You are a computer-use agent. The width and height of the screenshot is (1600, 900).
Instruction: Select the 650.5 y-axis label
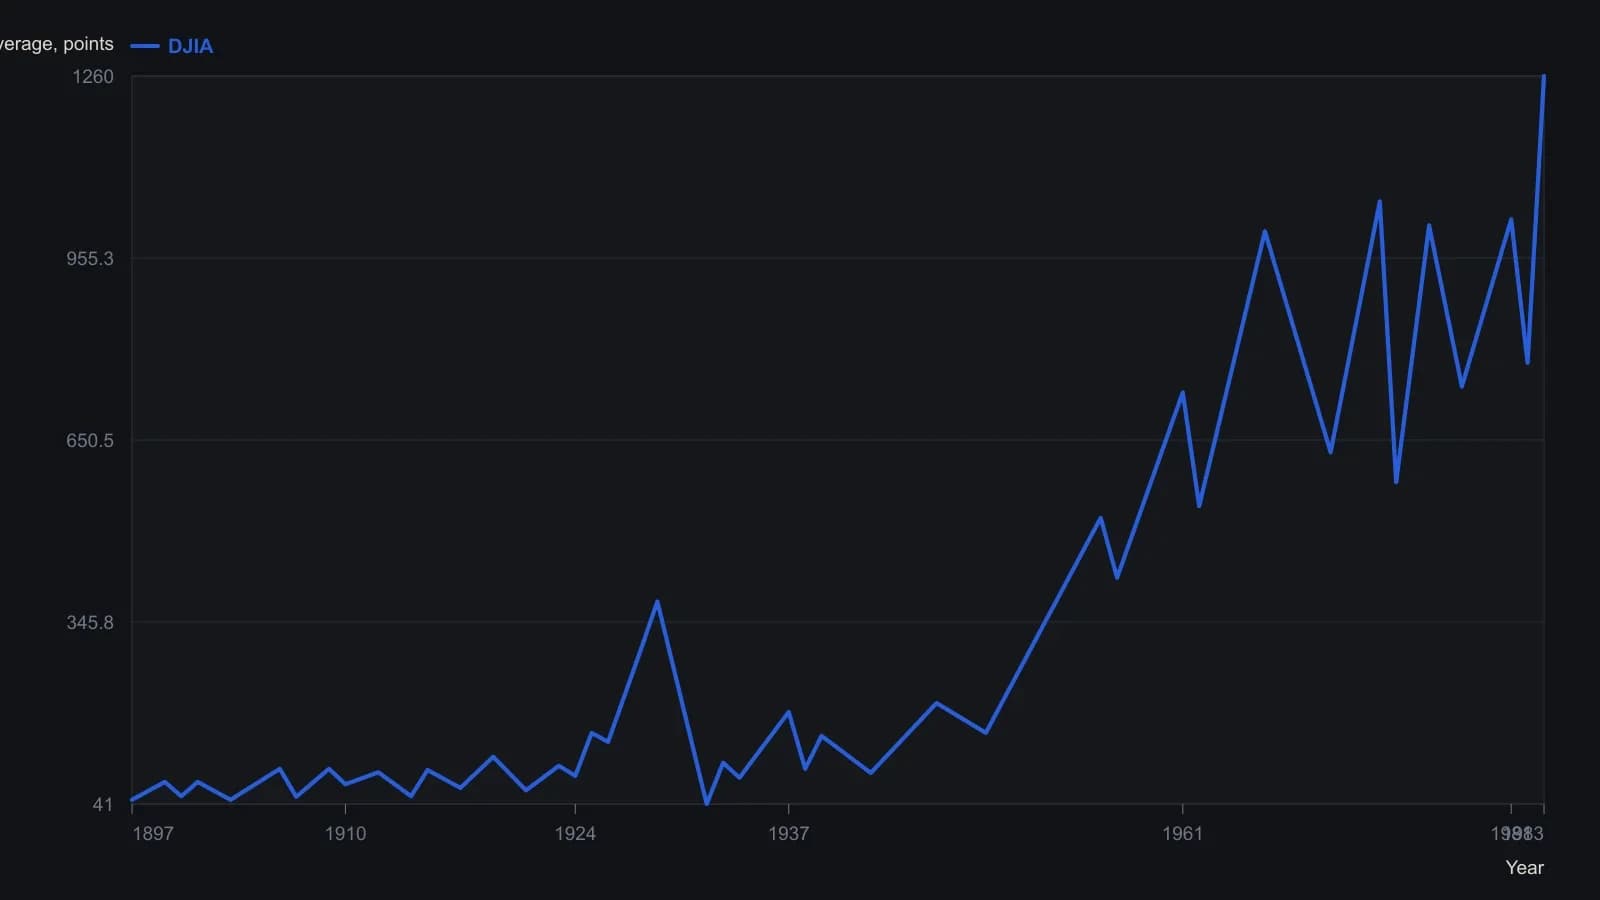point(90,441)
